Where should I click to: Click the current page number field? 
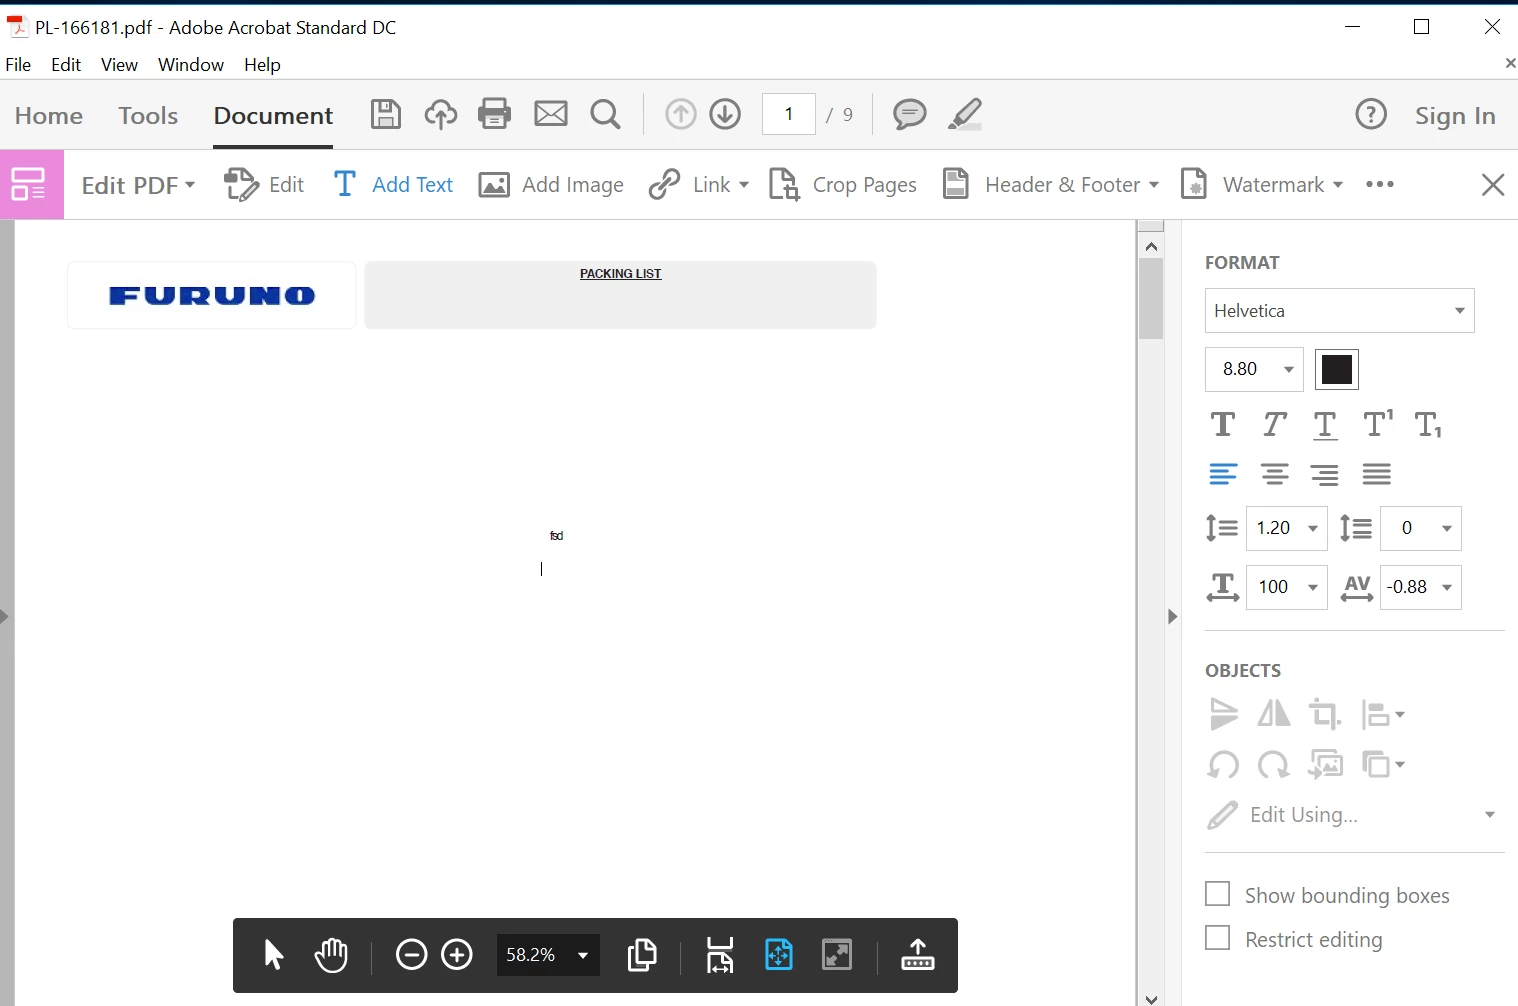tap(789, 114)
